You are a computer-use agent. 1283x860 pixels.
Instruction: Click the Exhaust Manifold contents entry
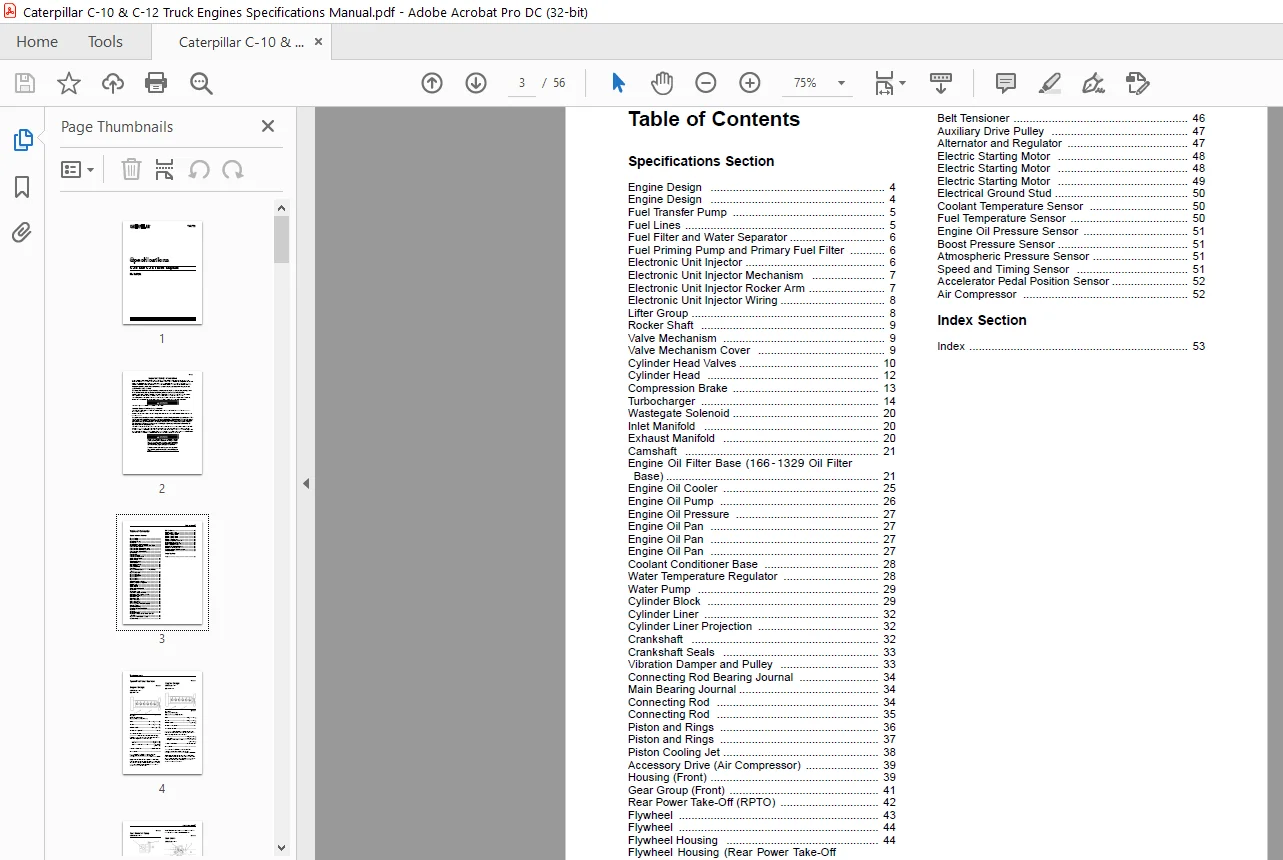point(762,439)
